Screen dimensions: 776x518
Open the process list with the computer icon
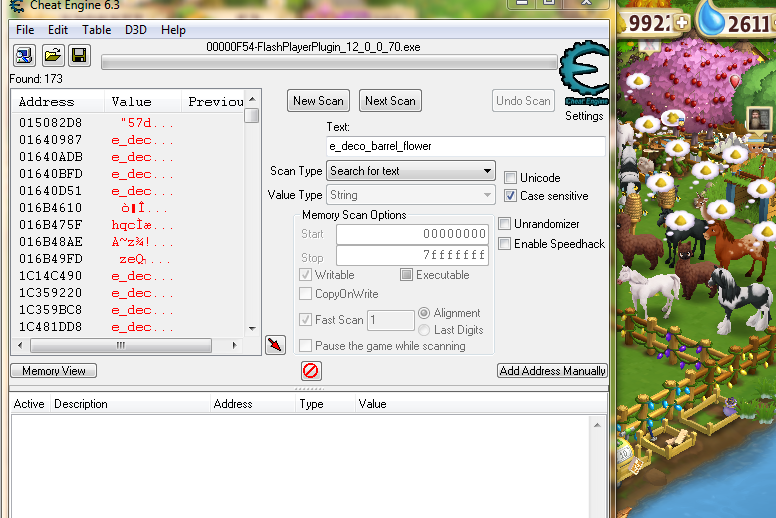24,55
